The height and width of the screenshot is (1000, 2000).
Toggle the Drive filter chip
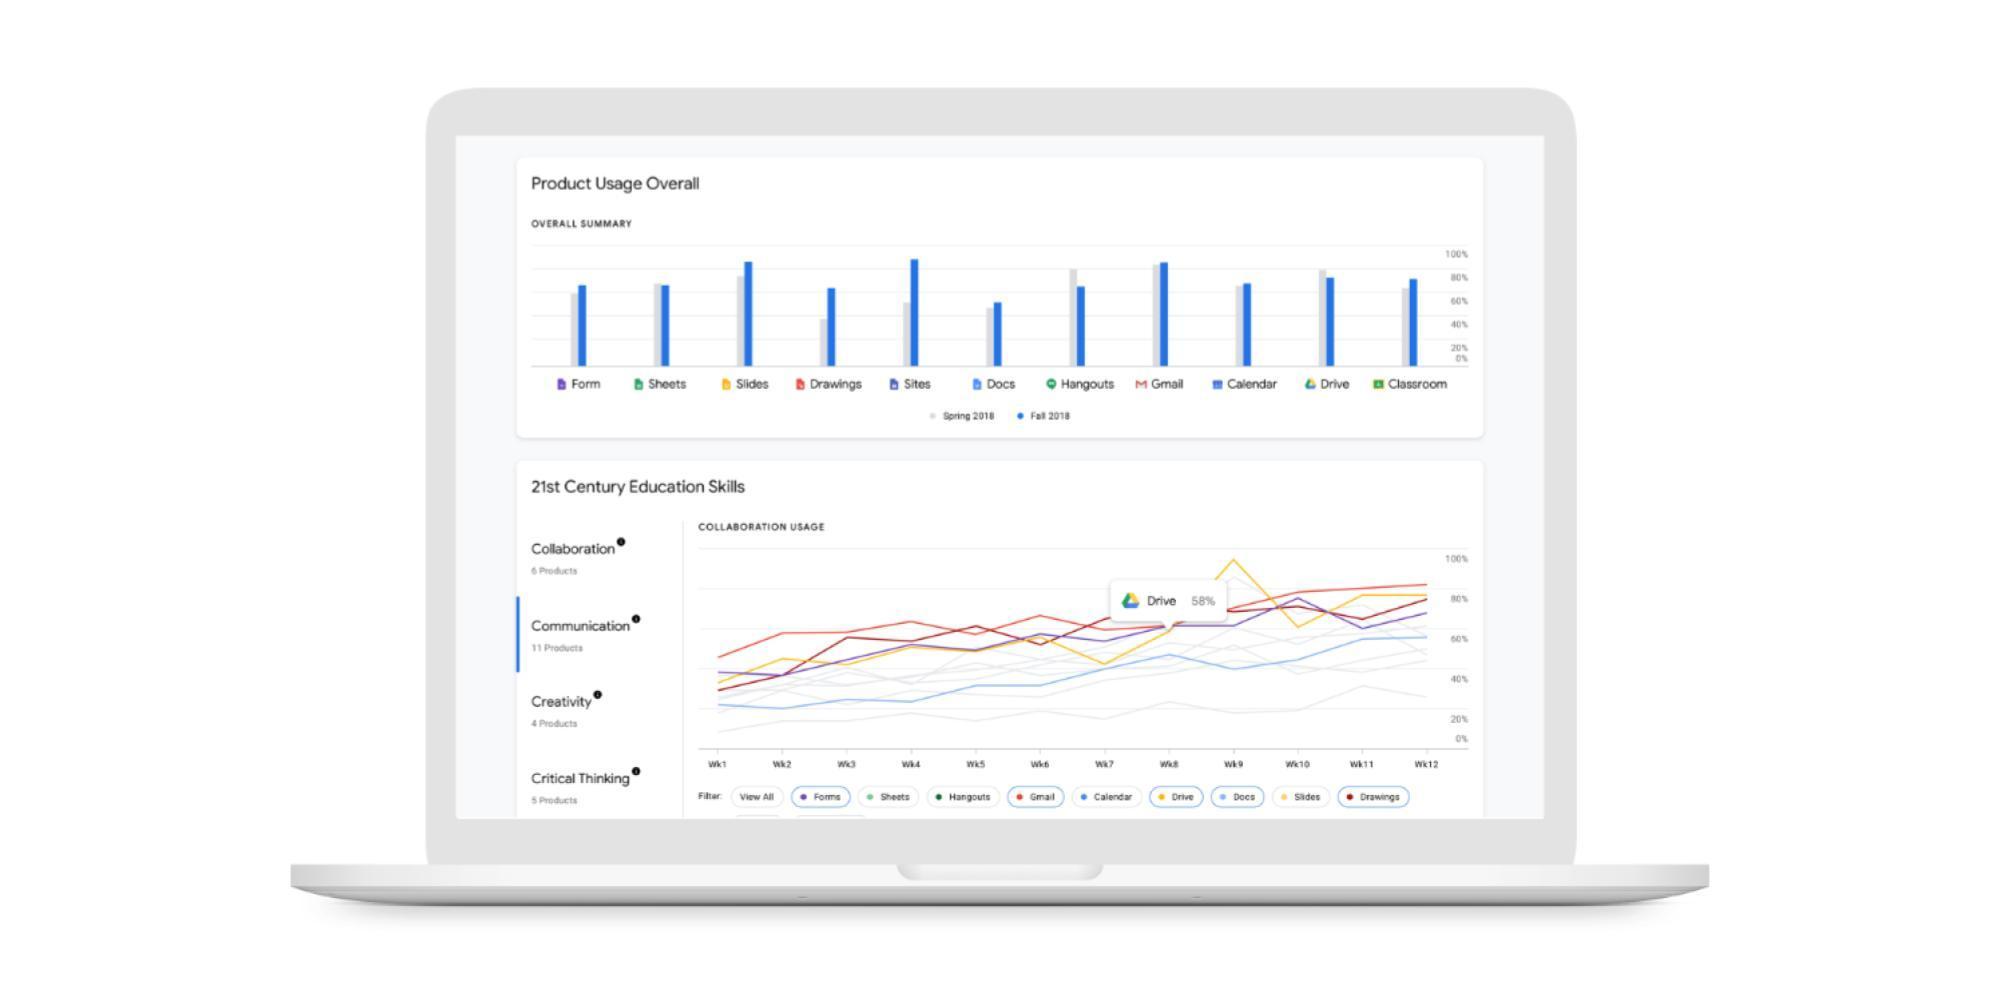click(x=1176, y=797)
